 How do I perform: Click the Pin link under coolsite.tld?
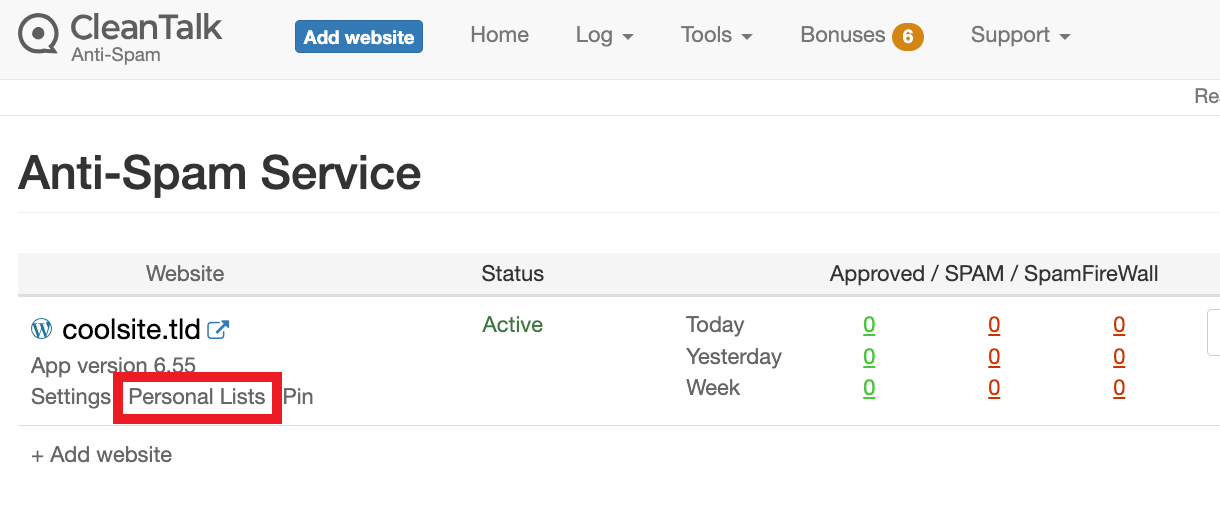point(298,397)
